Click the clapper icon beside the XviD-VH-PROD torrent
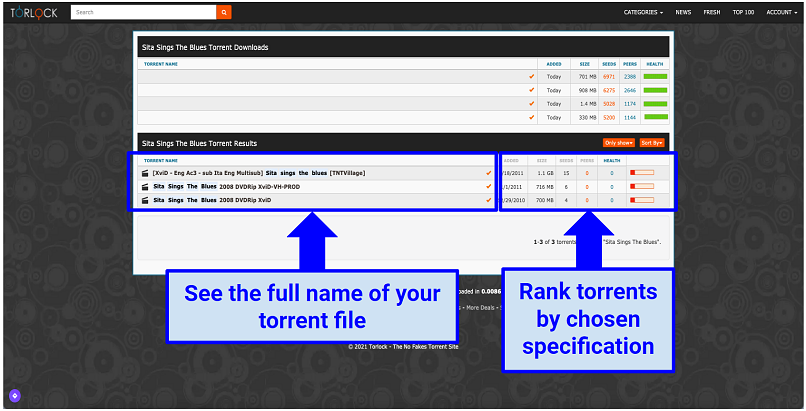 click(145, 187)
